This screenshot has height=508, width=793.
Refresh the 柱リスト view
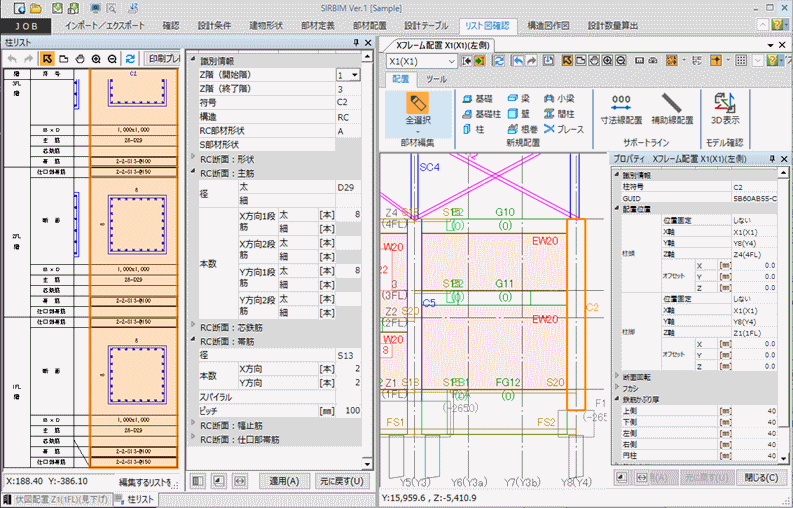pyautogui.click(x=128, y=60)
